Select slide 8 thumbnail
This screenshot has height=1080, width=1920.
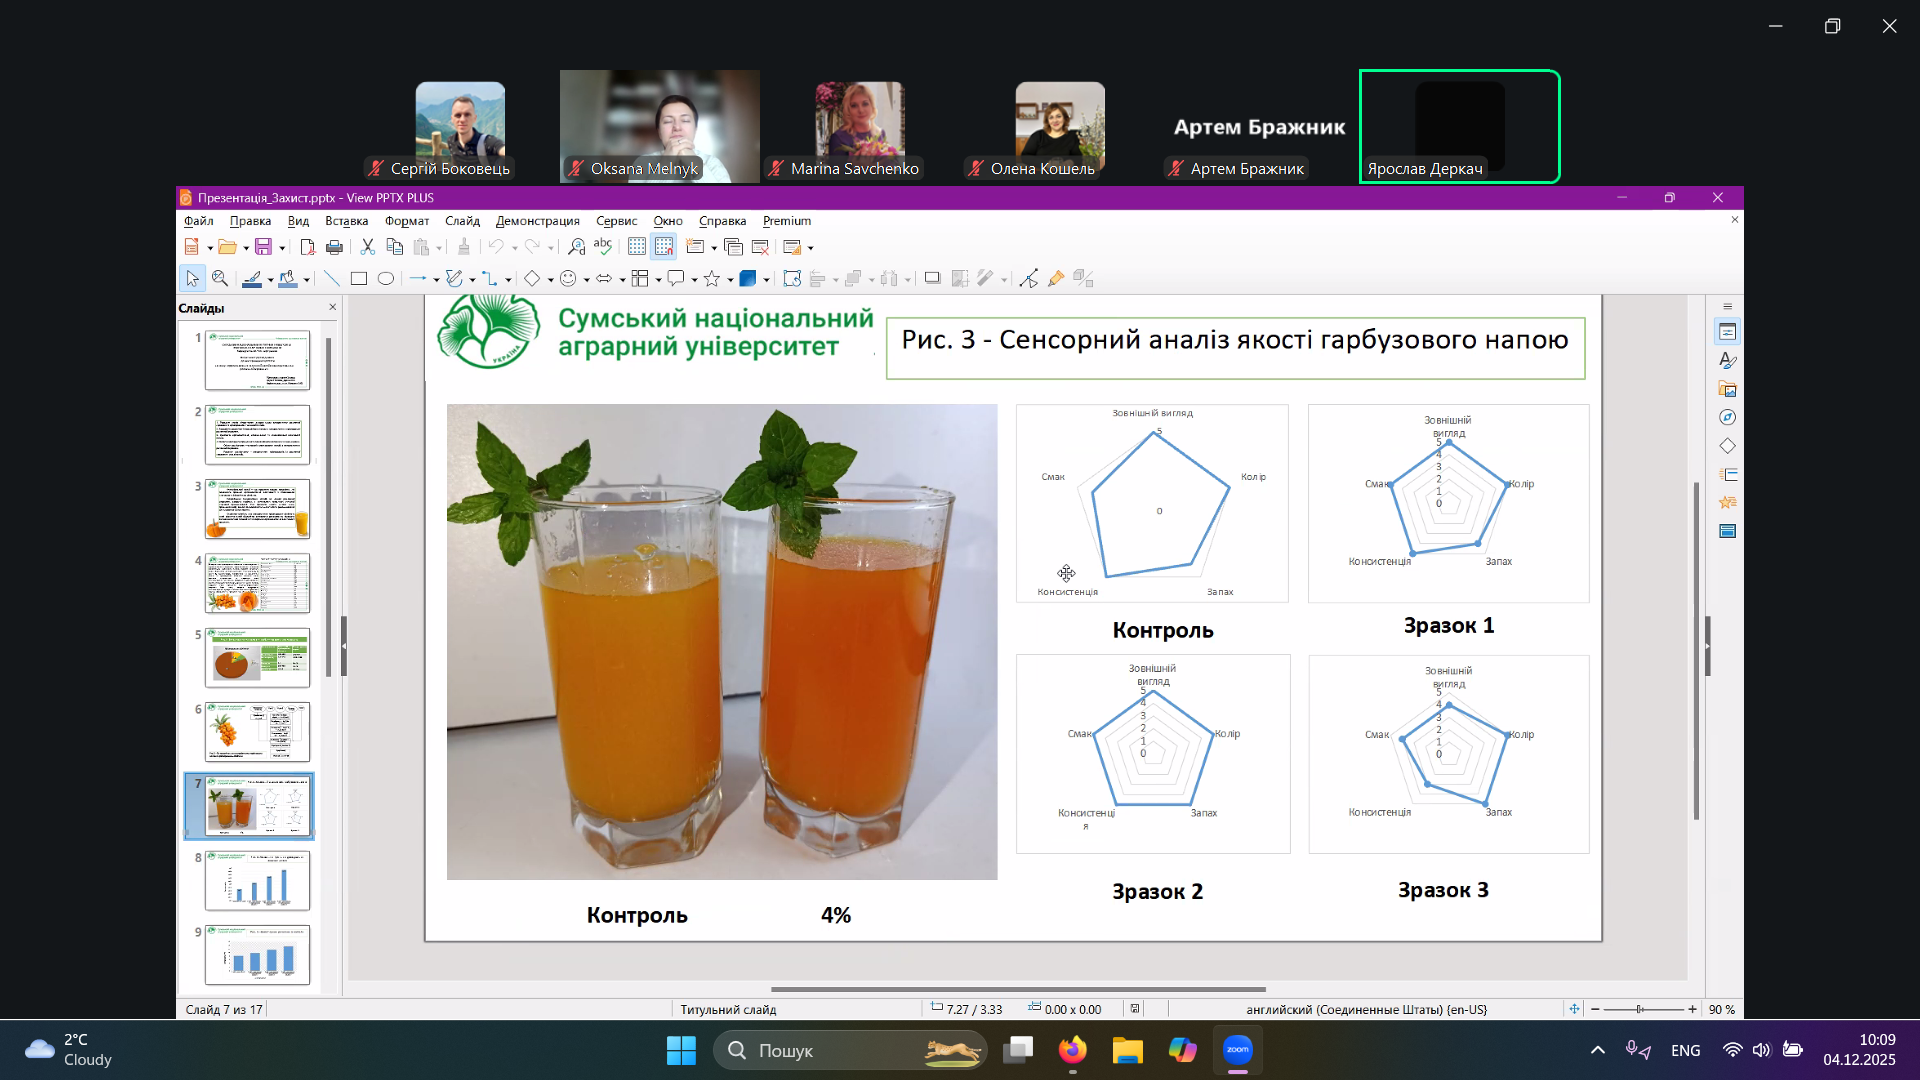(257, 880)
